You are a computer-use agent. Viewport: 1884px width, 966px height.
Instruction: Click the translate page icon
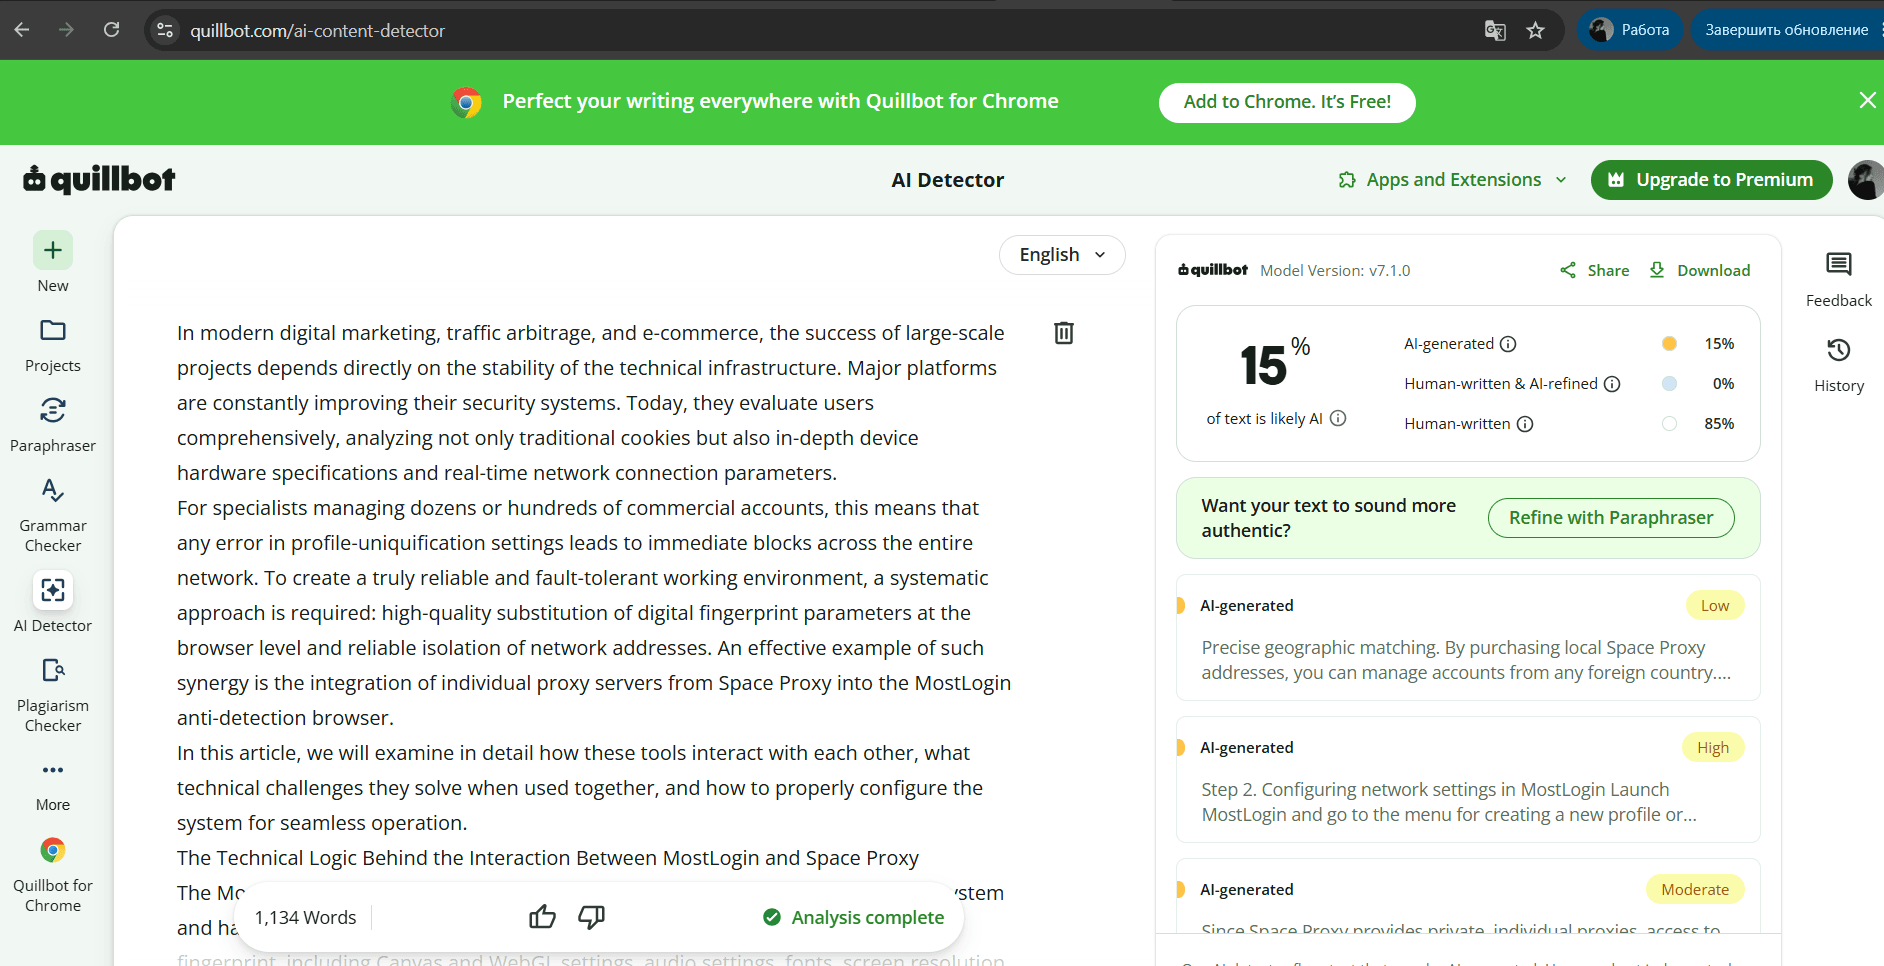click(x=1495, y=30)
